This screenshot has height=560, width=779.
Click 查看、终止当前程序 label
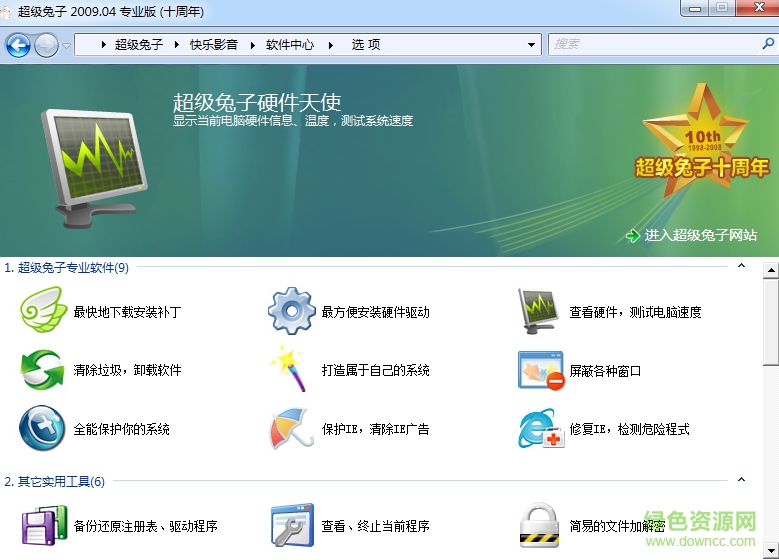(x=376, y=526)
